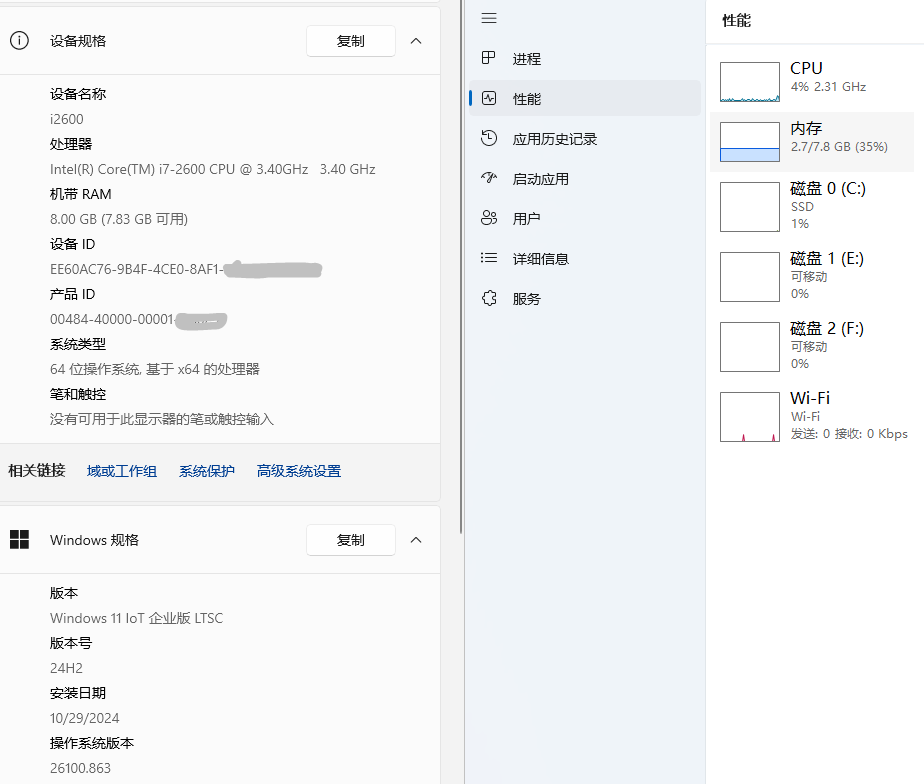Click the Intel Core i7-2600 processor text
The height and width of the screenshot is (784, 924).
[x=213, y=169]
